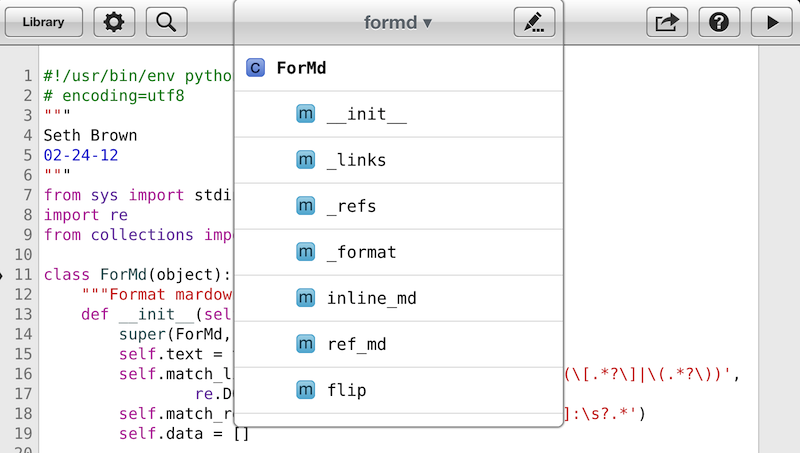Click the class icon beside ForMd
The image size is (800, 453).
(x=255, y=67)
